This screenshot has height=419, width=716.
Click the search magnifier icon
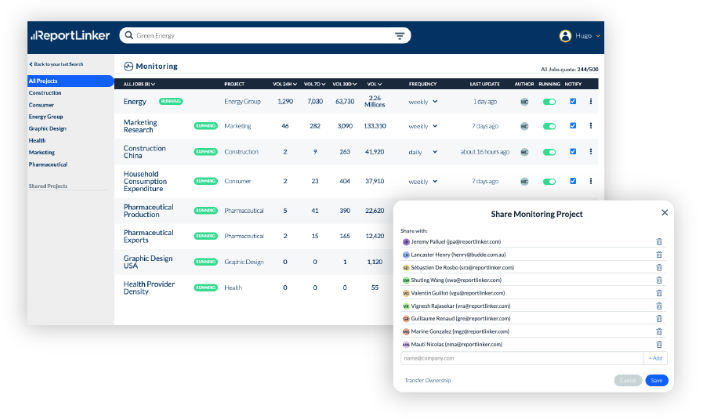(x=129, y=35)
